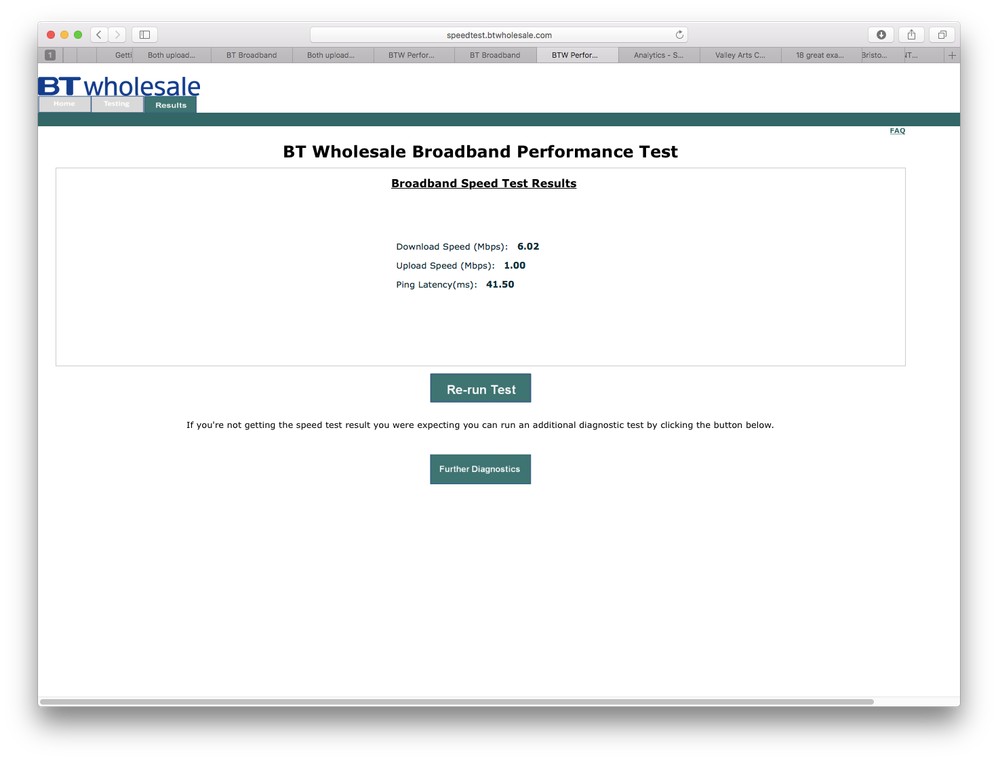Close the window with red button
Screen dimensions: 998x761
(x=51, y=35)
